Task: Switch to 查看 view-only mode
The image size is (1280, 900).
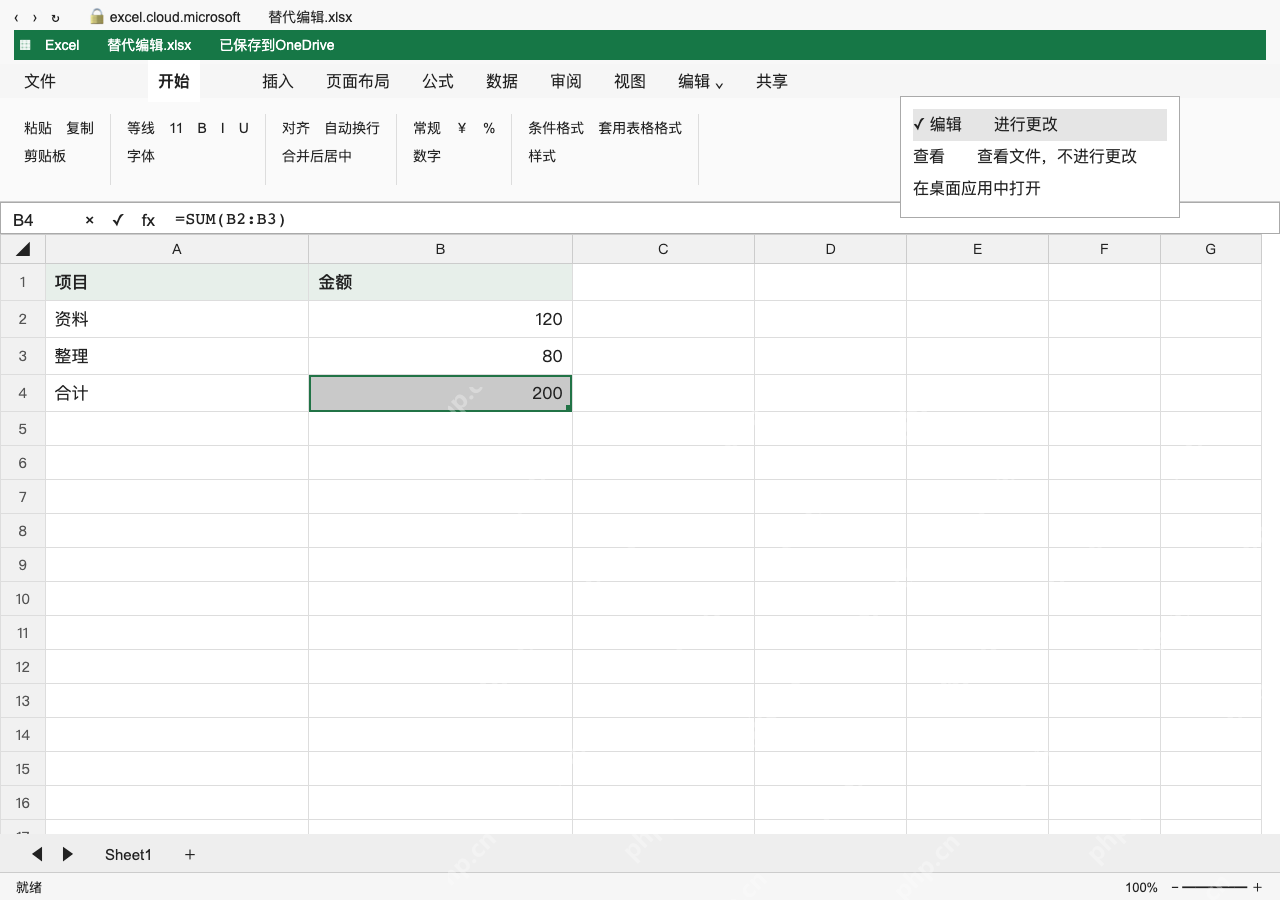Action: pos(1039,157)
